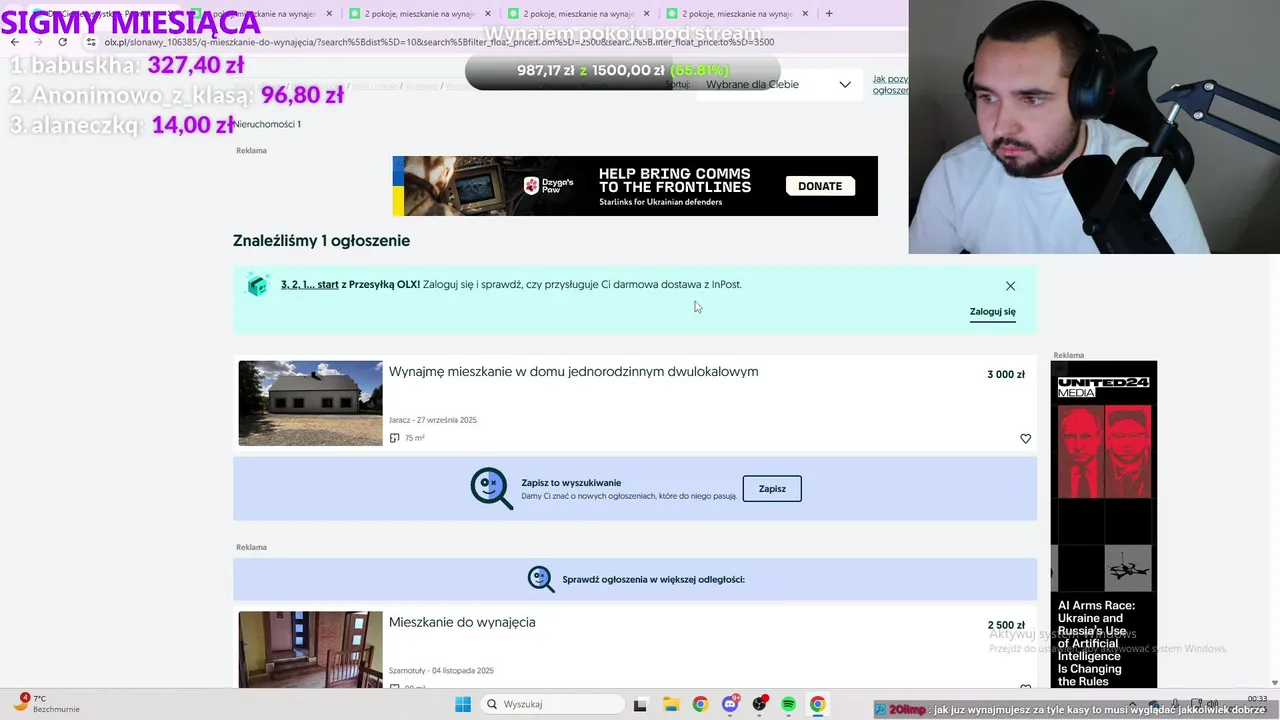Go back with the browser back arrow
Screen dimensions: 1280x720
tap(15, 42)
